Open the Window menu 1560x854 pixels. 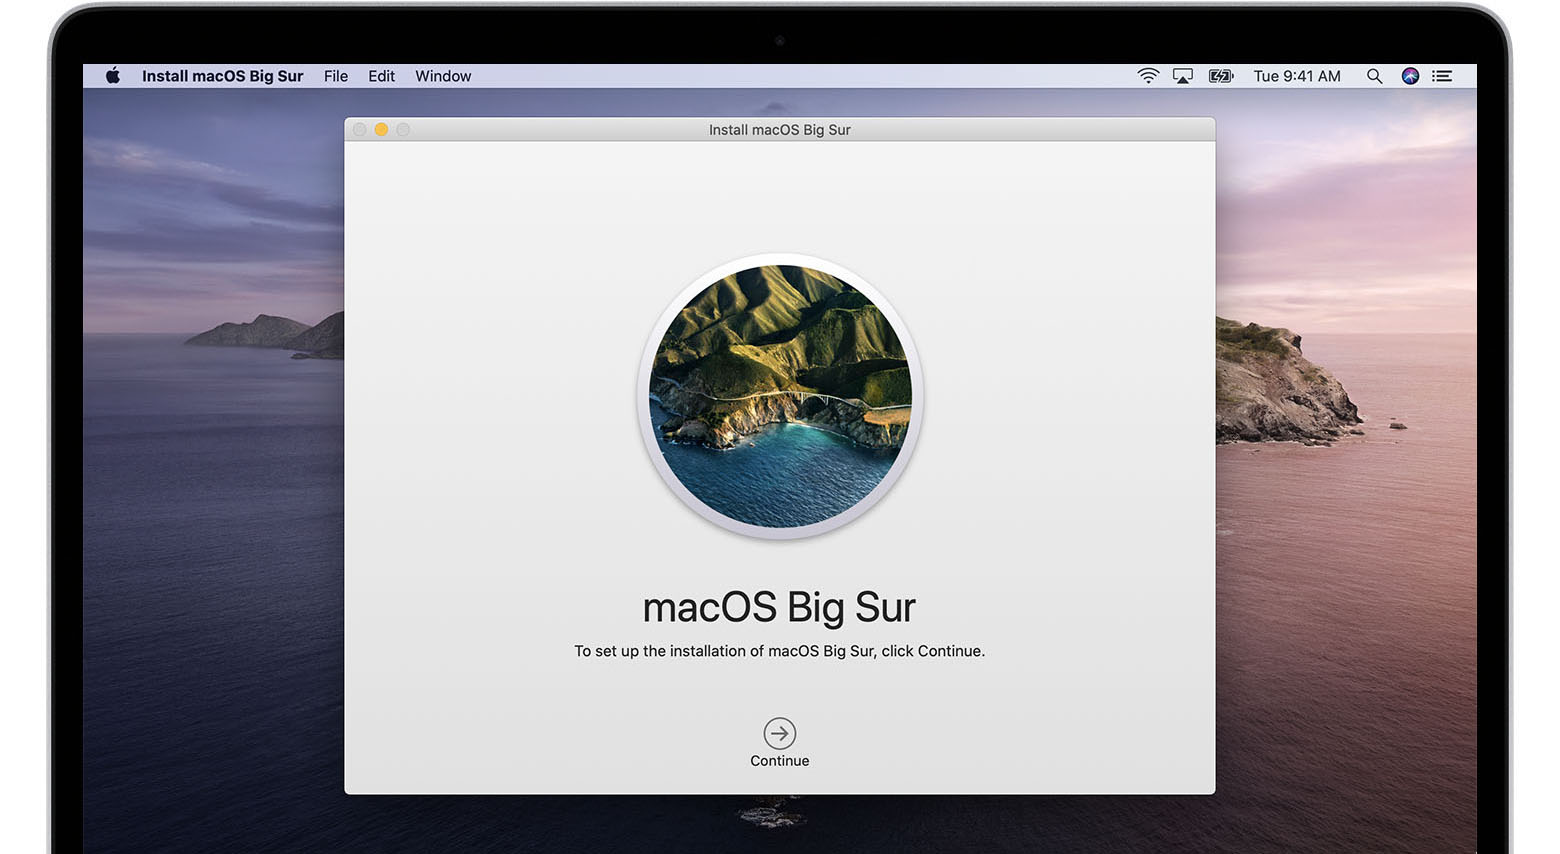pos(443,76)
